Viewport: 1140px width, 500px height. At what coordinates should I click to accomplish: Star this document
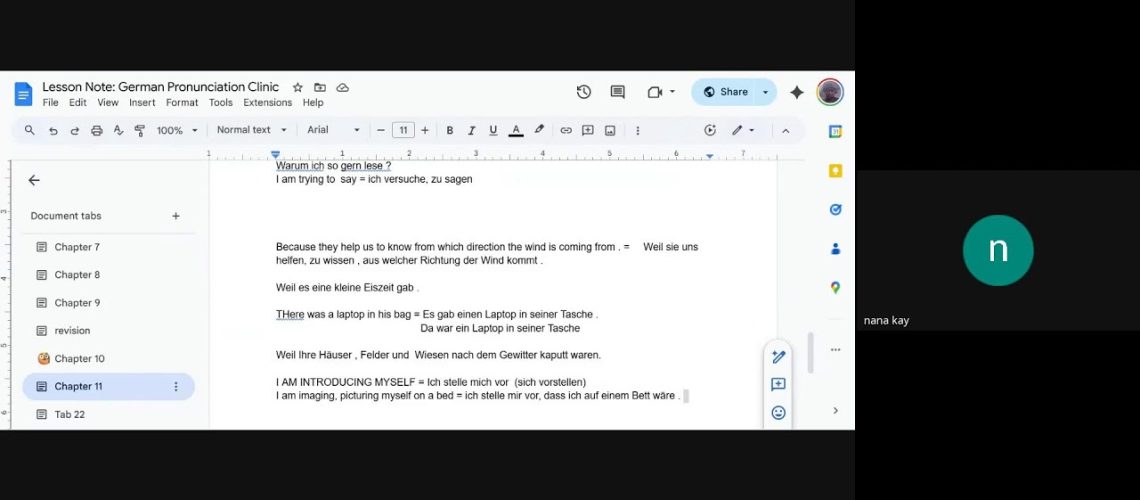[x=297, y=88]
